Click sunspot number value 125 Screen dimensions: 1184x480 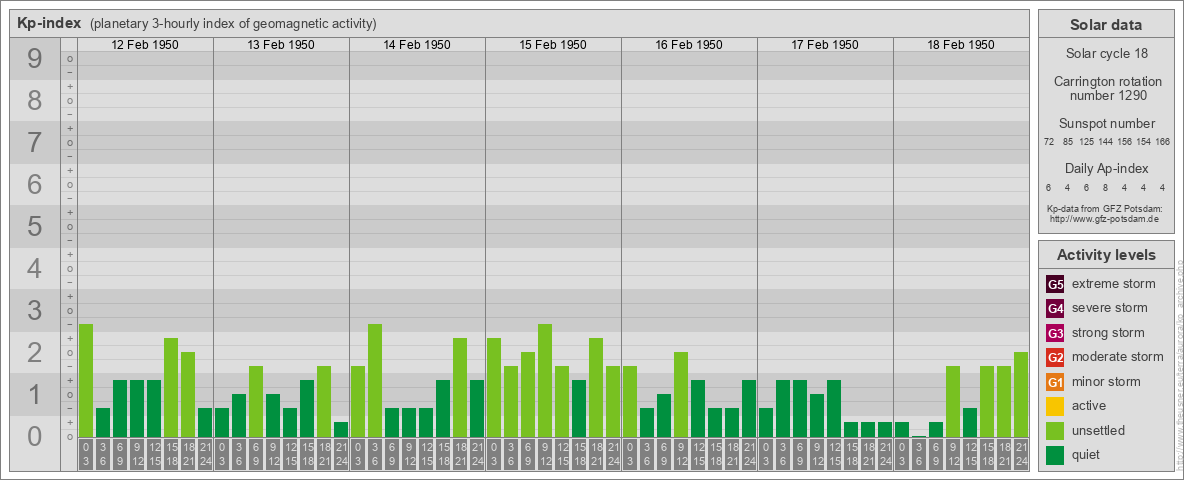tap(1087, 142)
